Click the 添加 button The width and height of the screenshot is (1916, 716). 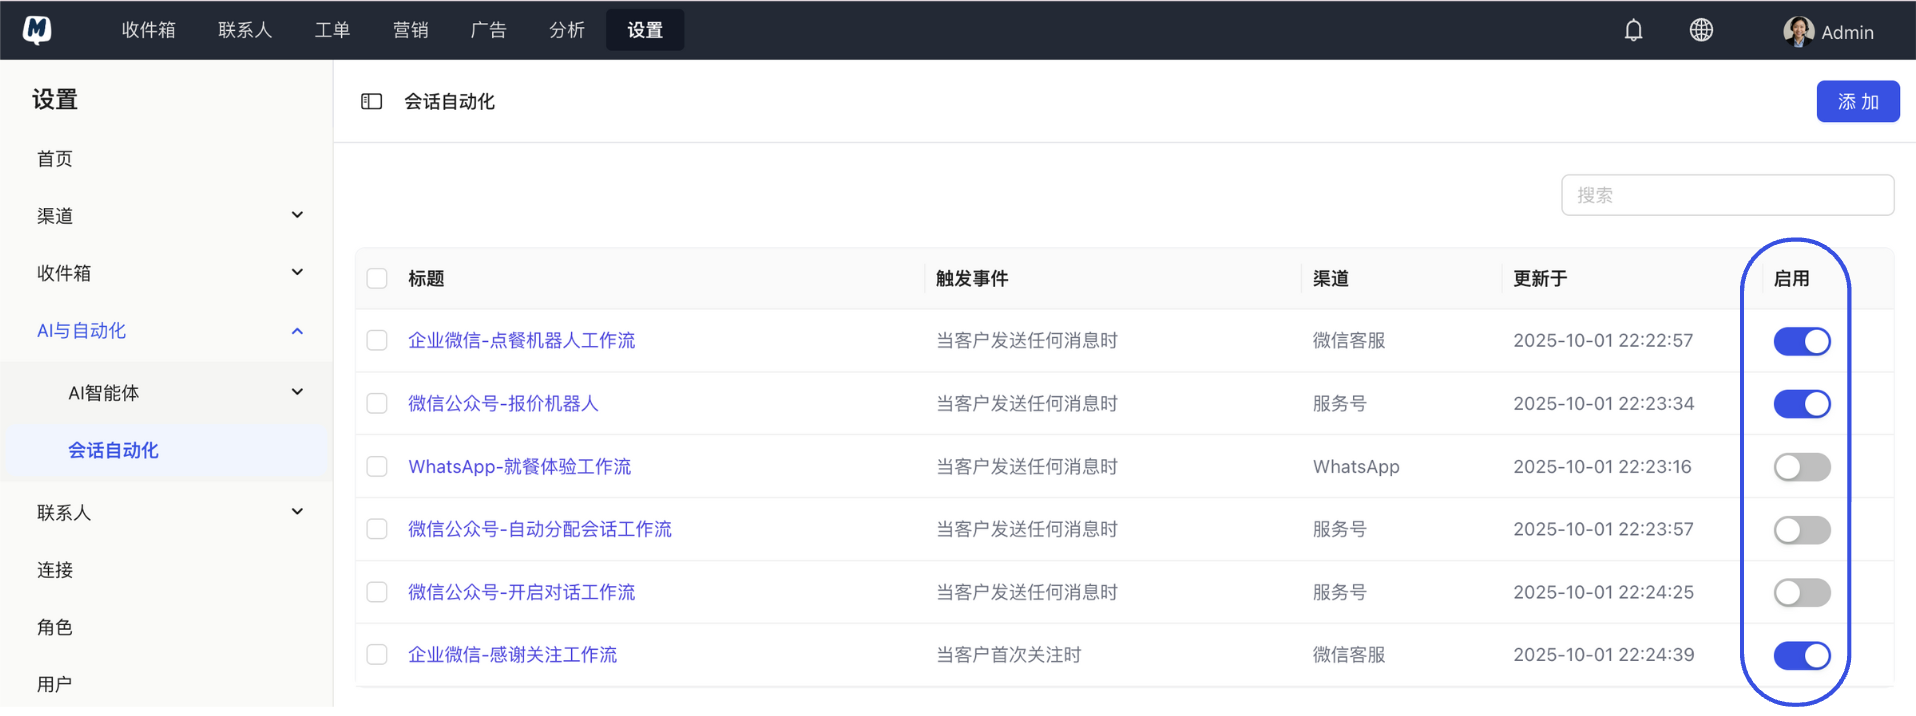[x=1857, y=101]
